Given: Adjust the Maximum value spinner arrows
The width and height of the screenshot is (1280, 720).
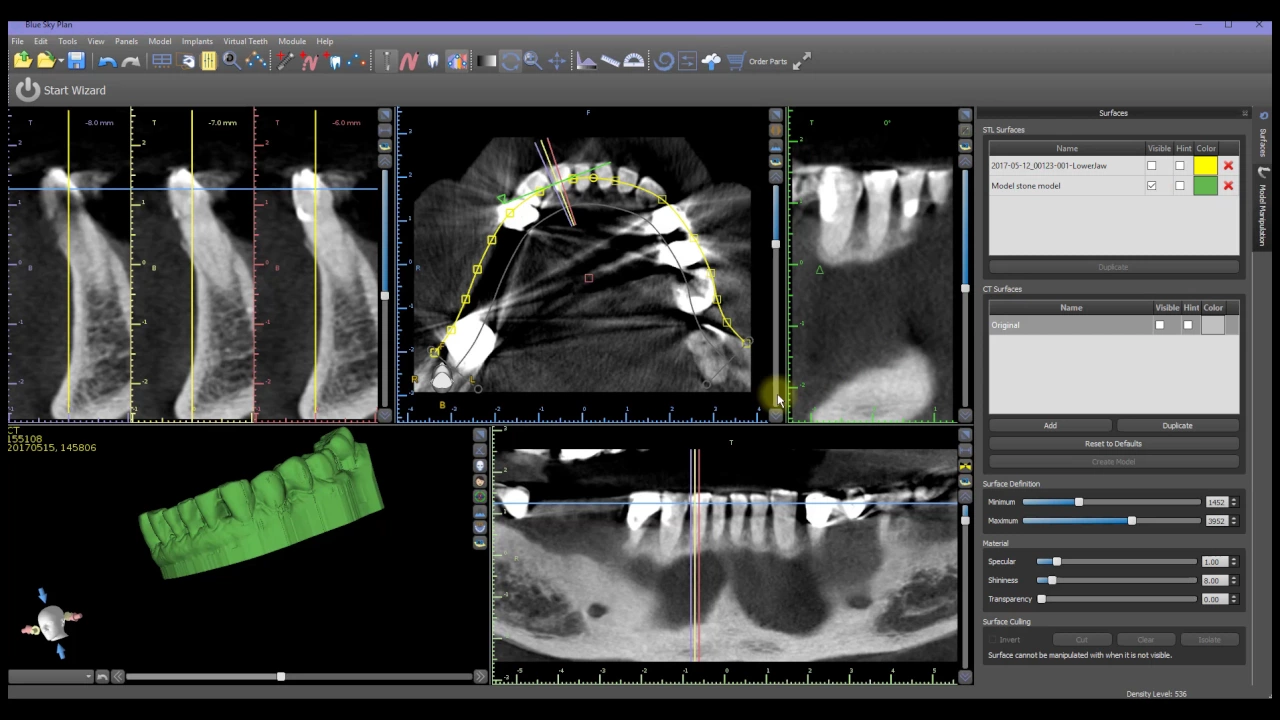Looking at the screenshot, I should coord(1234,521).
